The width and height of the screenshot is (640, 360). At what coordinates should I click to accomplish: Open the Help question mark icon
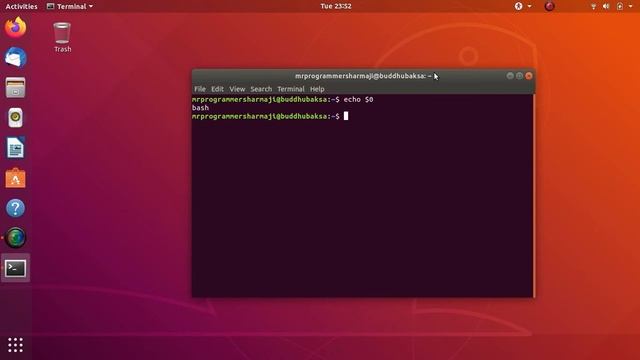16,208
